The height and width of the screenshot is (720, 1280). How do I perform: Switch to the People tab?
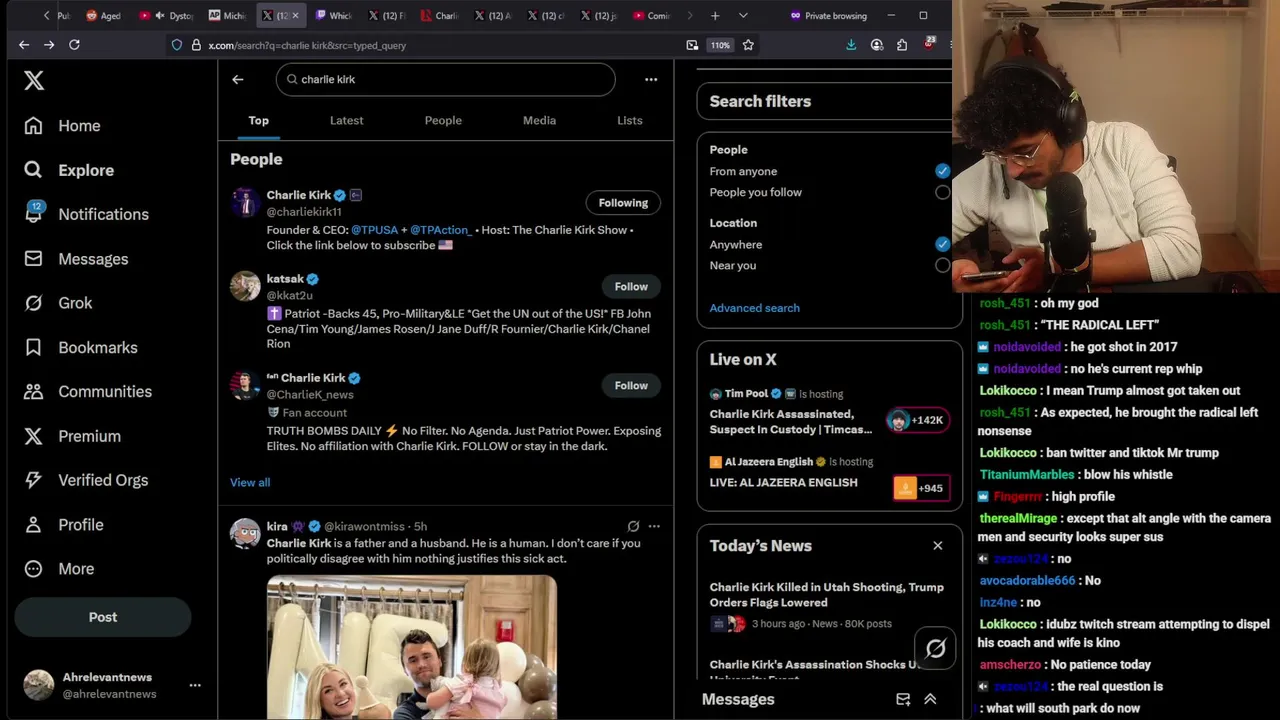[443, 120]
